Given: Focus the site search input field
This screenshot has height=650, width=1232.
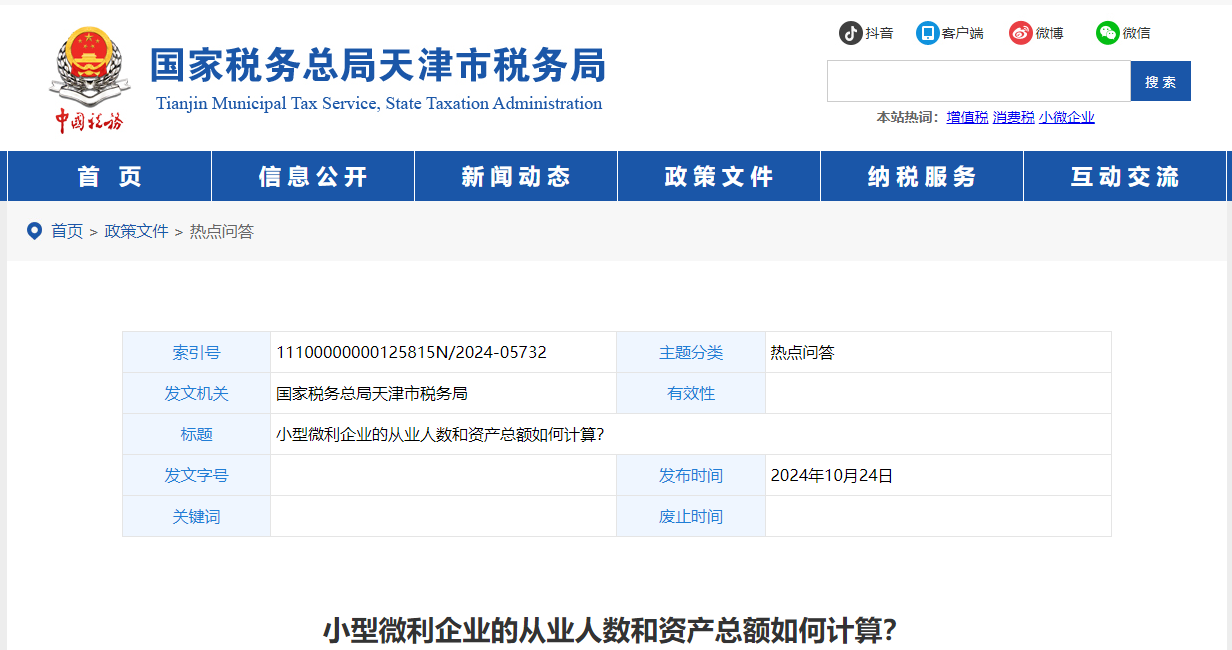Looking at the screenshot, I should point(979,81).
